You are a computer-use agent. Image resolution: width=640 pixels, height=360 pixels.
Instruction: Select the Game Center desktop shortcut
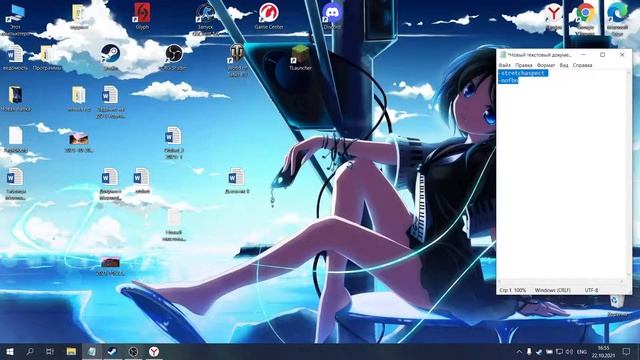pyautogui.click(x=269, y=16)
